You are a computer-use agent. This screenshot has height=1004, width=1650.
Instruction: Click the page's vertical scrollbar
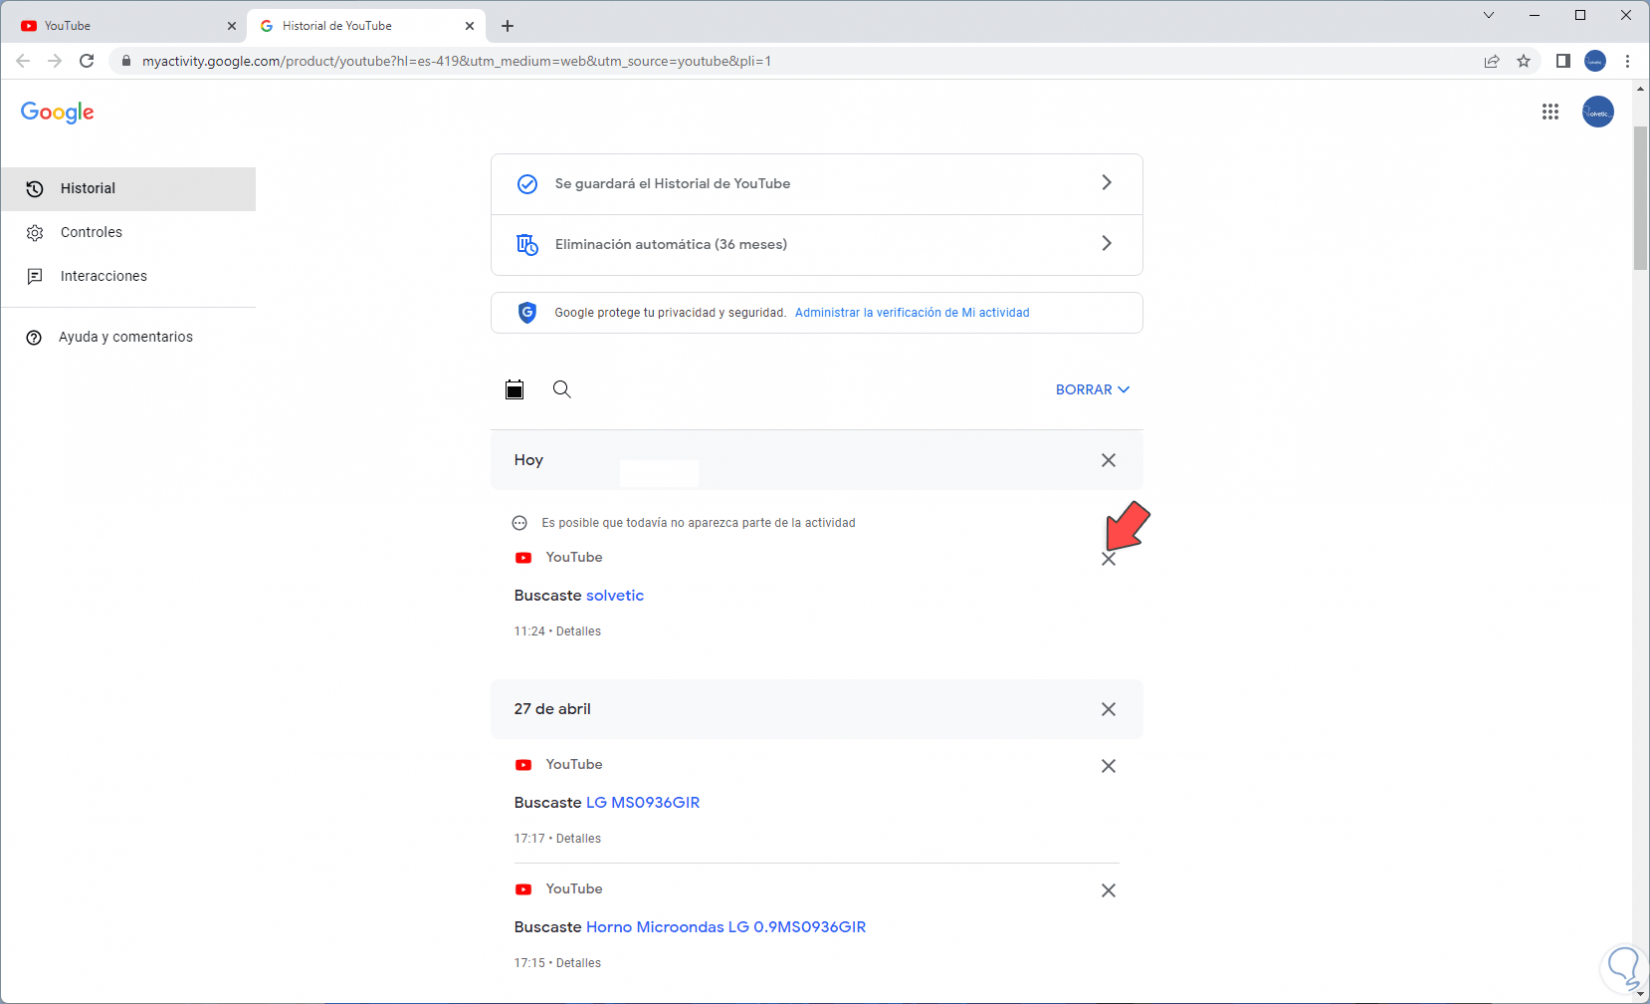coord(1640,200)
